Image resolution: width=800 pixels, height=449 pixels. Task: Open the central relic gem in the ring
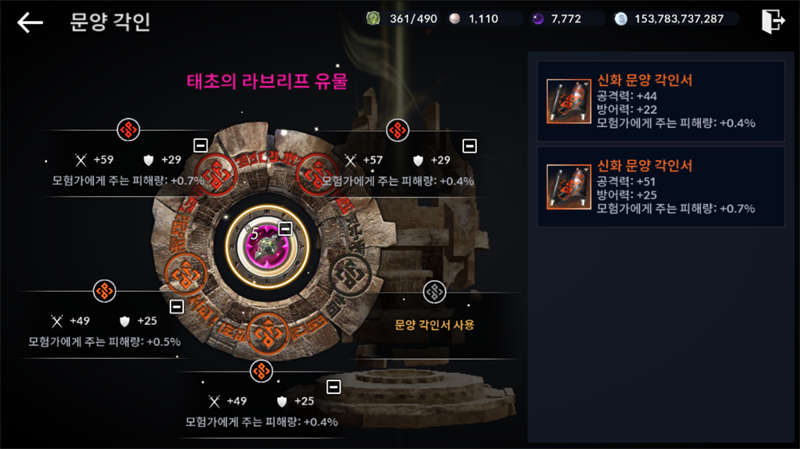[267, 247]
